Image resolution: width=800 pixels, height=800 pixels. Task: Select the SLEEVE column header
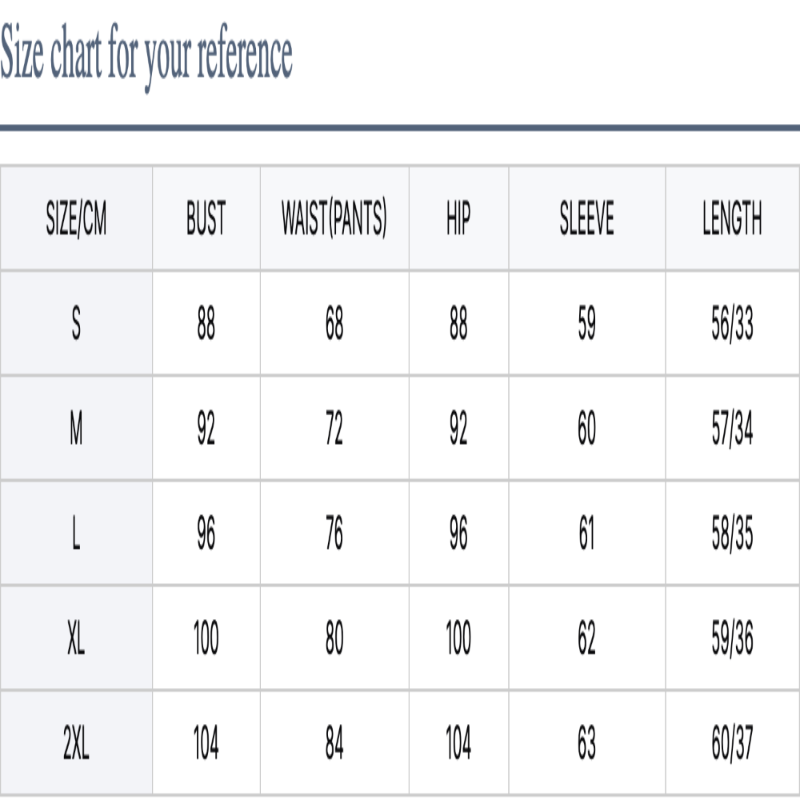tap(587, 219)
